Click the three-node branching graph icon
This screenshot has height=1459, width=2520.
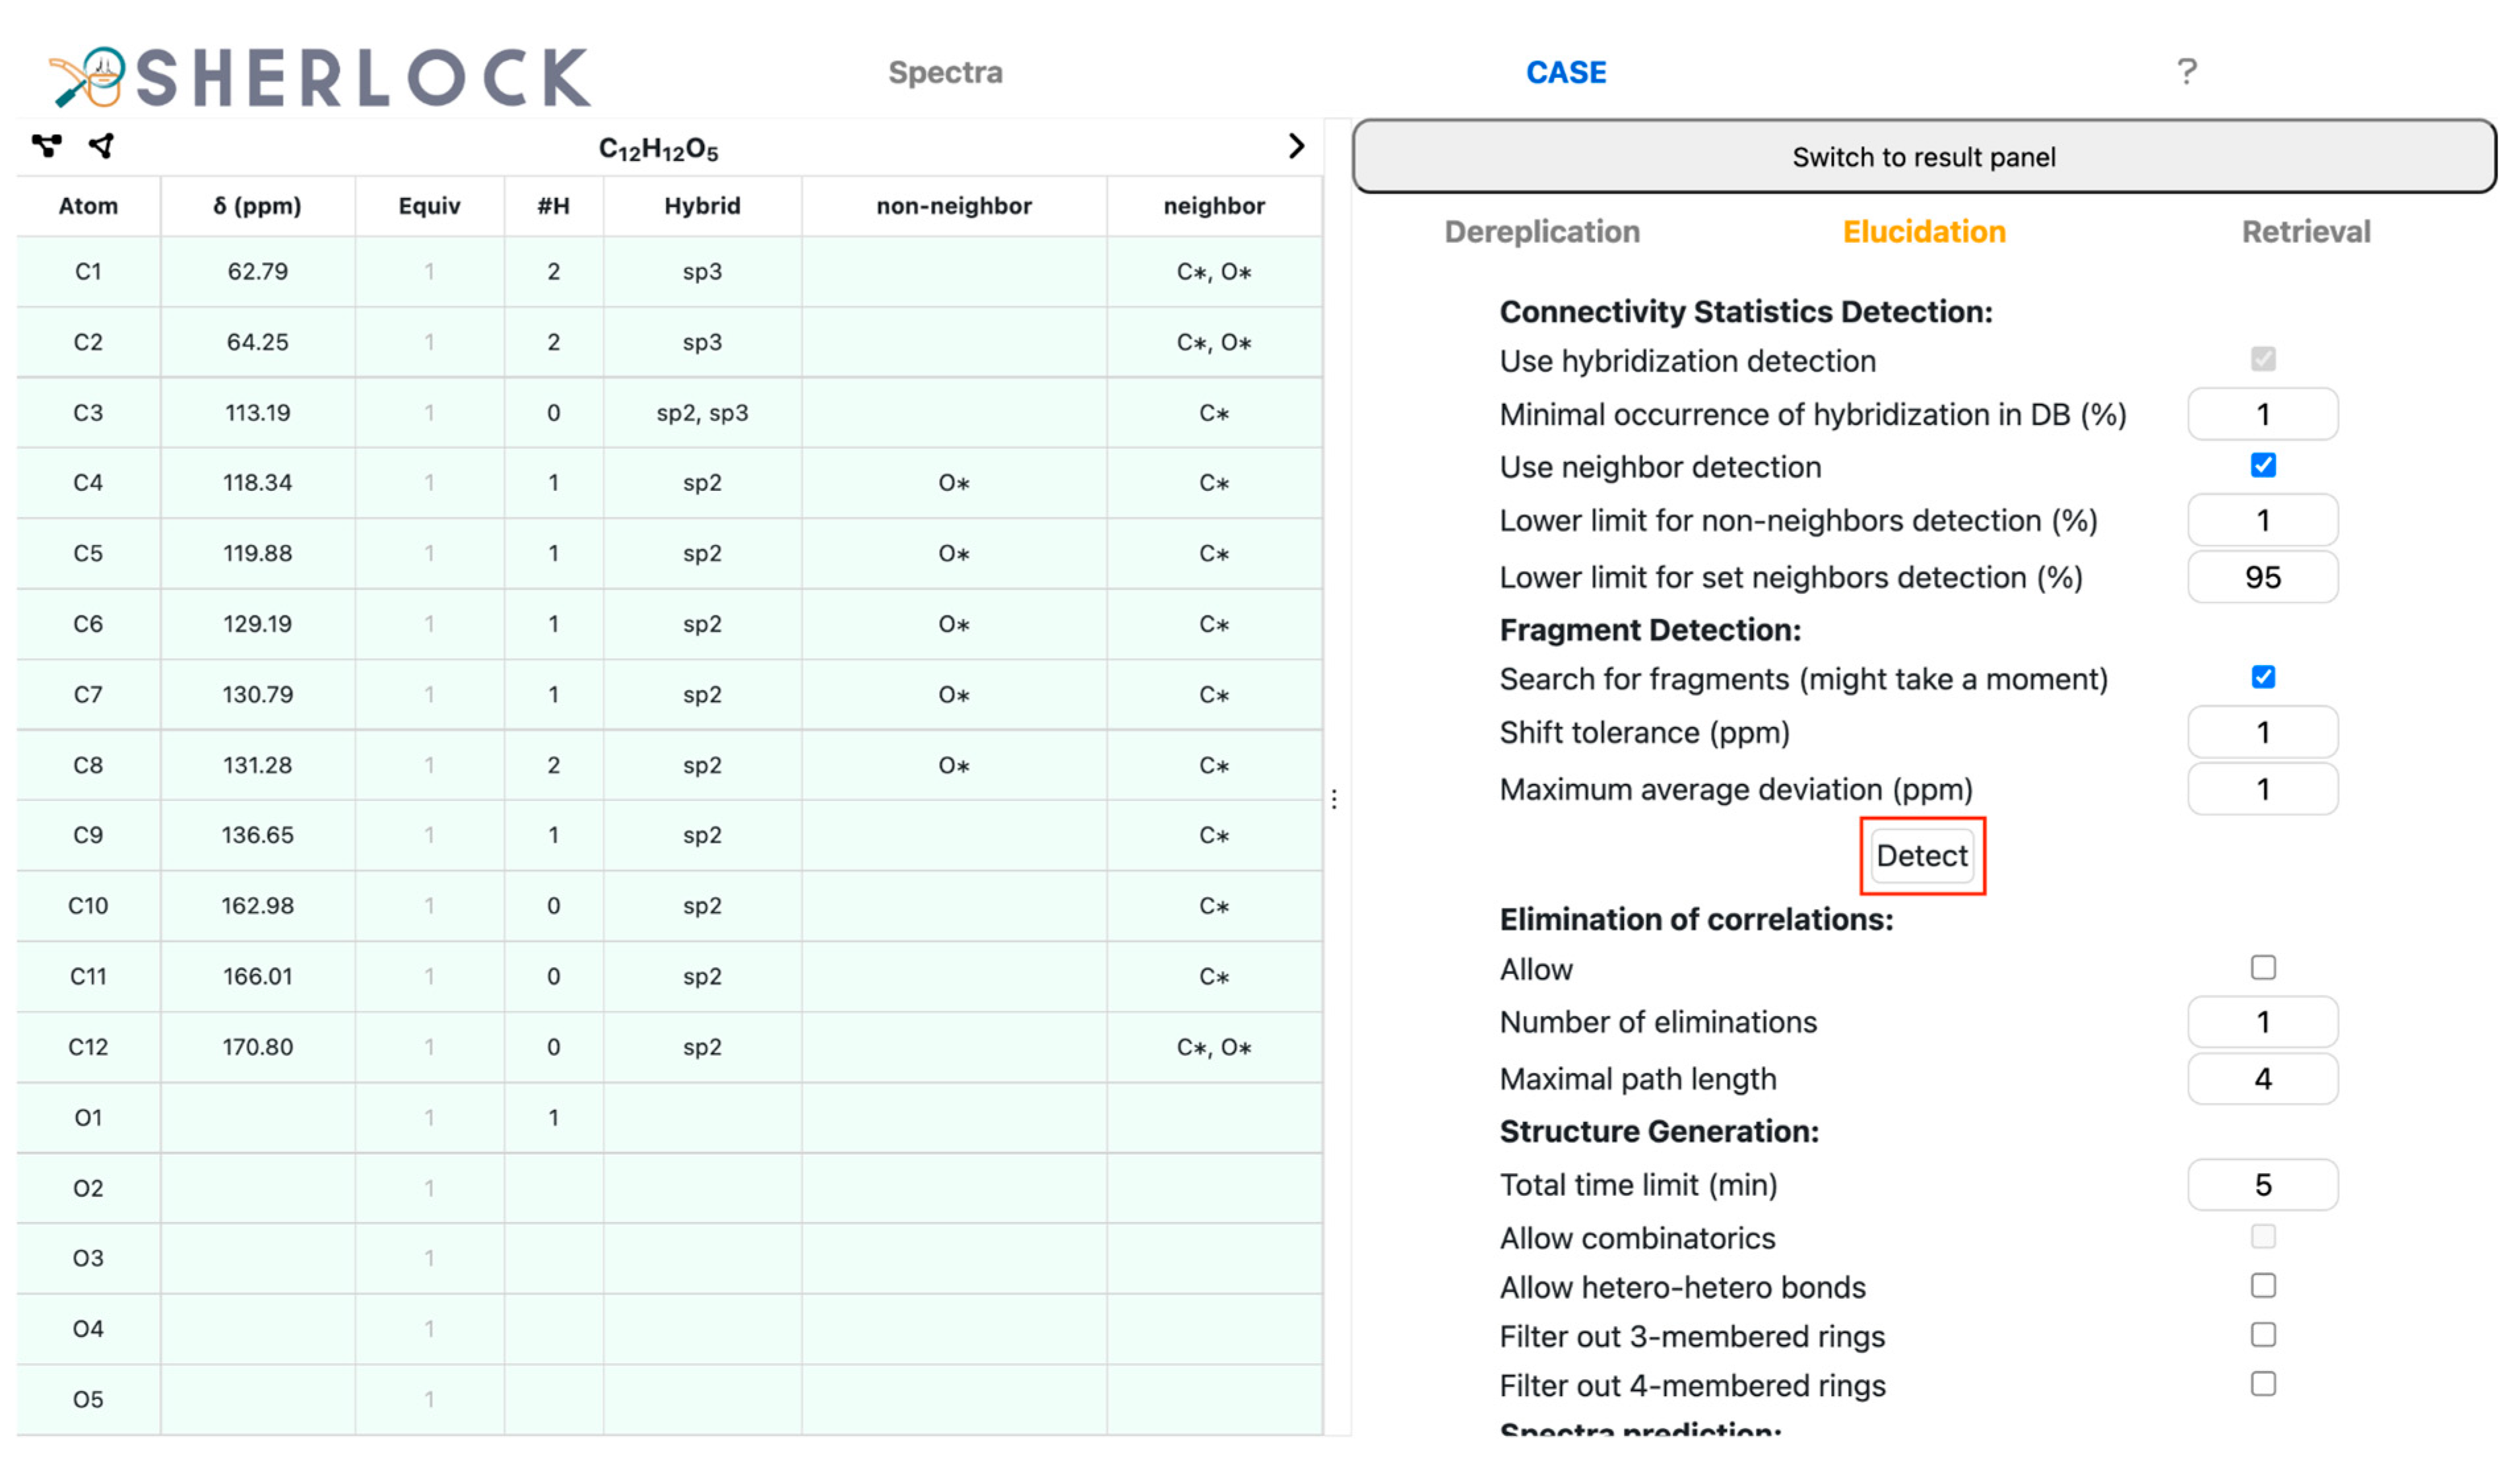pyautogui.click(x=46, y=146)
